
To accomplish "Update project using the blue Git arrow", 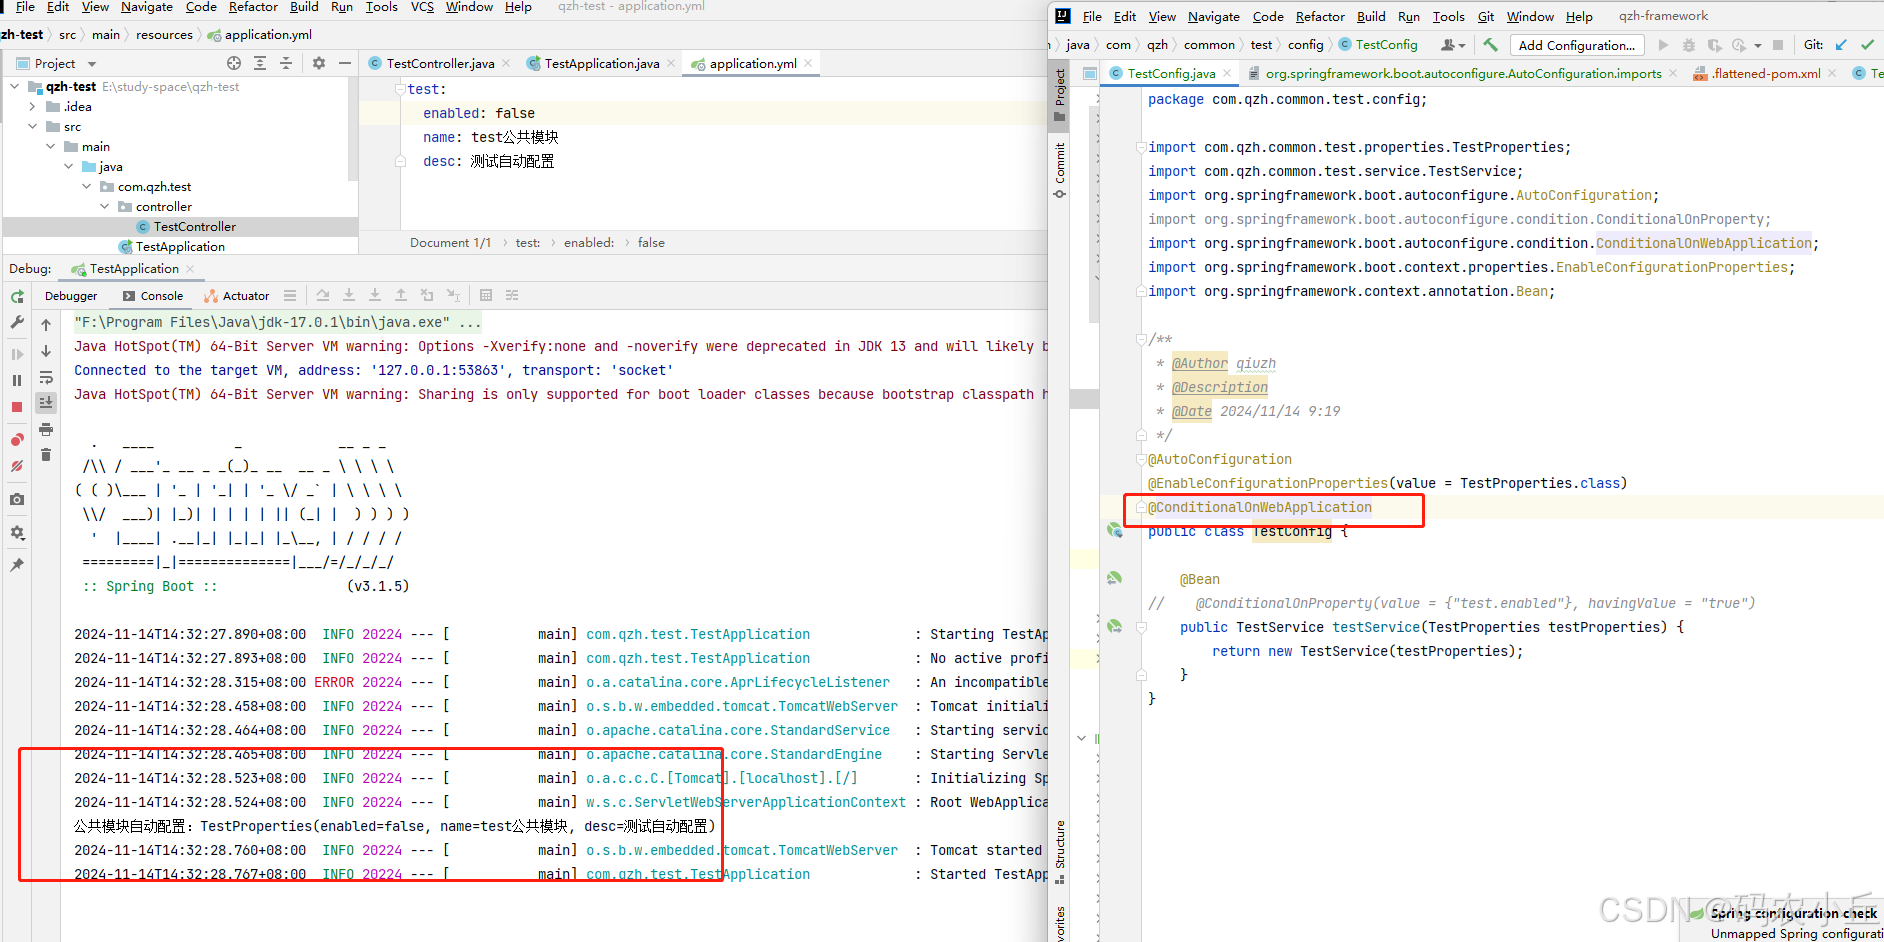I will pyautogui.click(x=1841, y=45).
